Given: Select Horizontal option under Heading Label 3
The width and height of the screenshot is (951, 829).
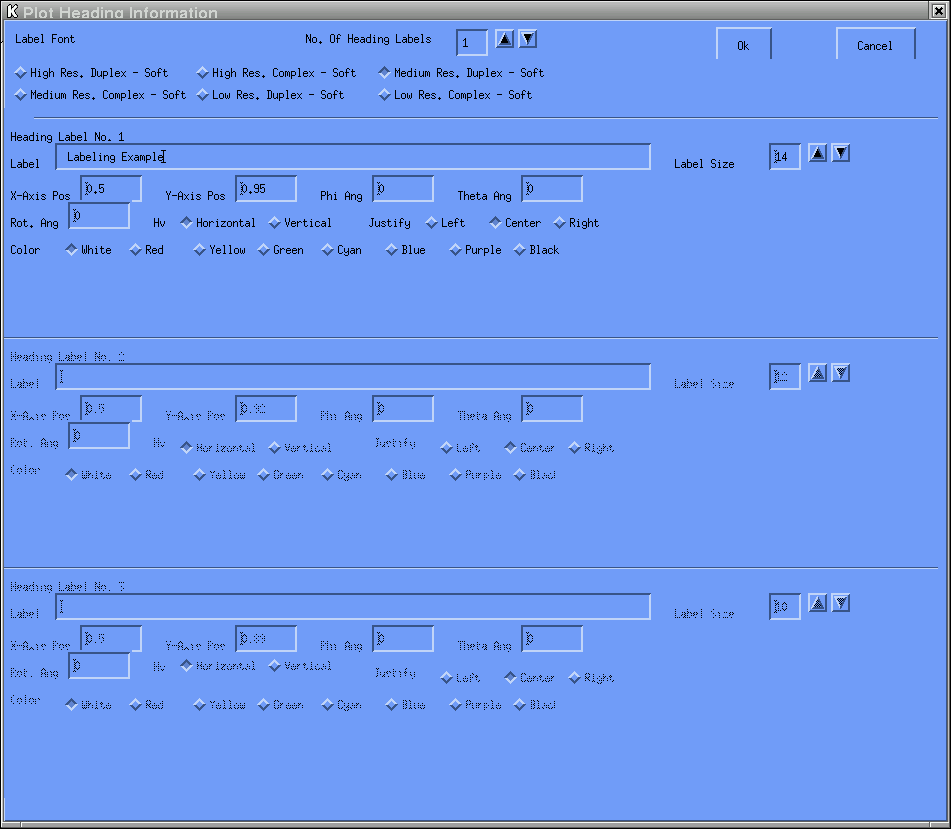Looking at the screenshot, I should point(218,666).
